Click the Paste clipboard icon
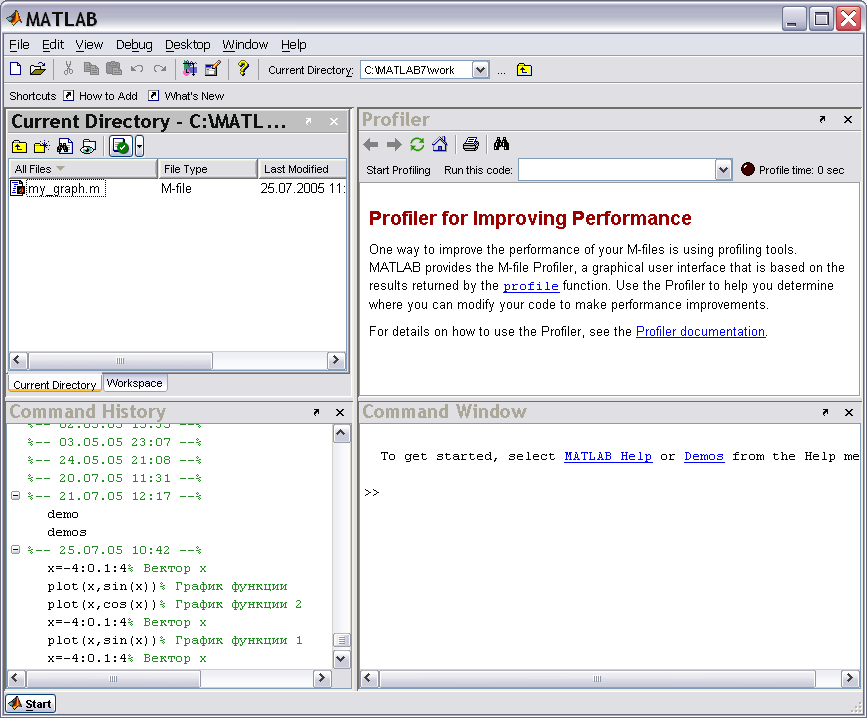 click(113, 69)
